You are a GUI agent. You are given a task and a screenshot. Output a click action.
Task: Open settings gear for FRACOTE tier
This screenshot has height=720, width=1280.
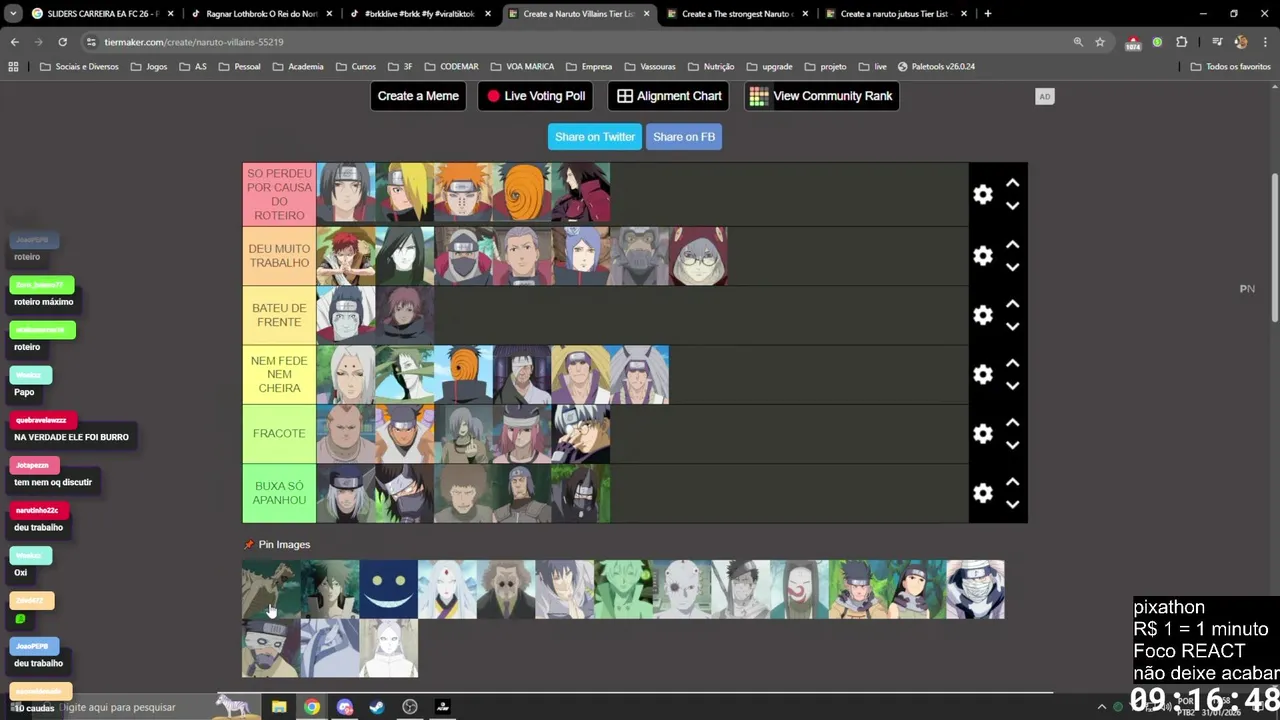[983, 433]
